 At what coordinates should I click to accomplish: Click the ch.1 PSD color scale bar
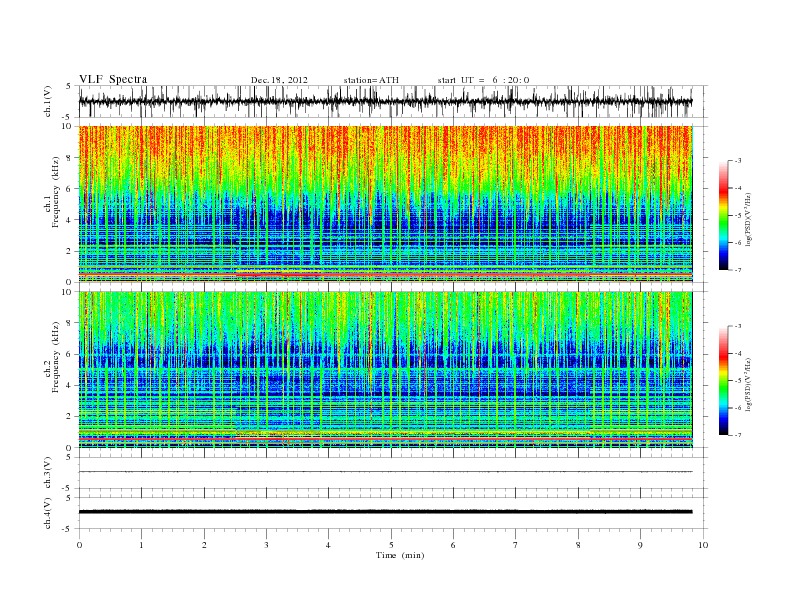[724, 216]
